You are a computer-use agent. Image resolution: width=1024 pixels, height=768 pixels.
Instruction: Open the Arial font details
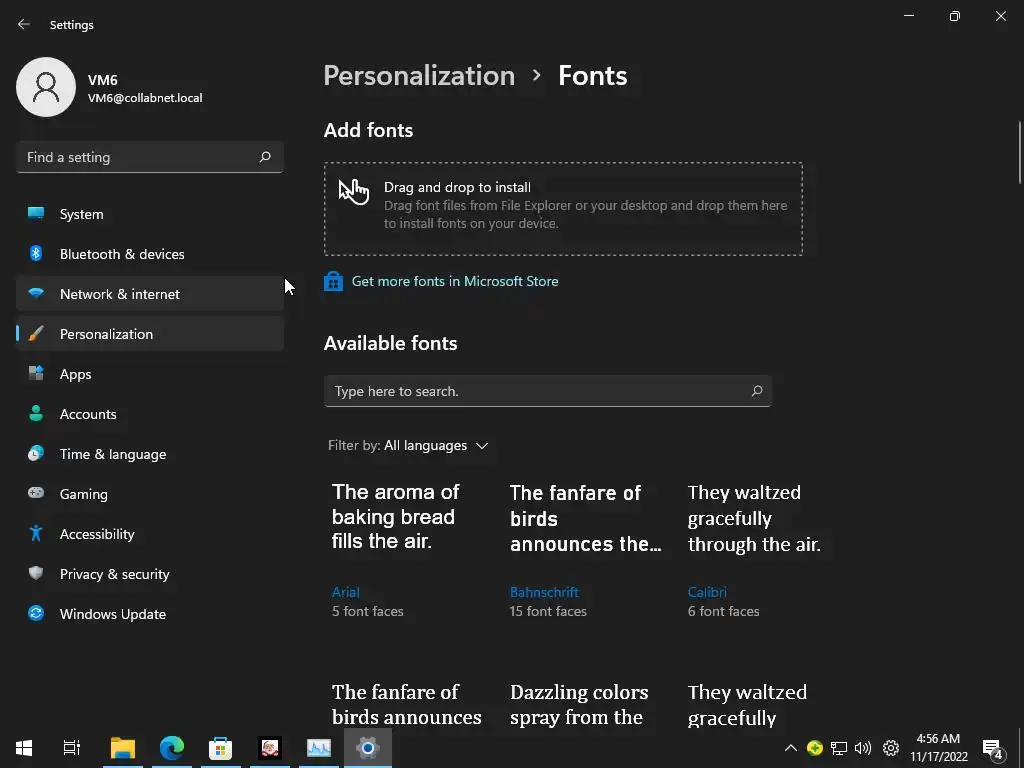(x=345, y=592)
